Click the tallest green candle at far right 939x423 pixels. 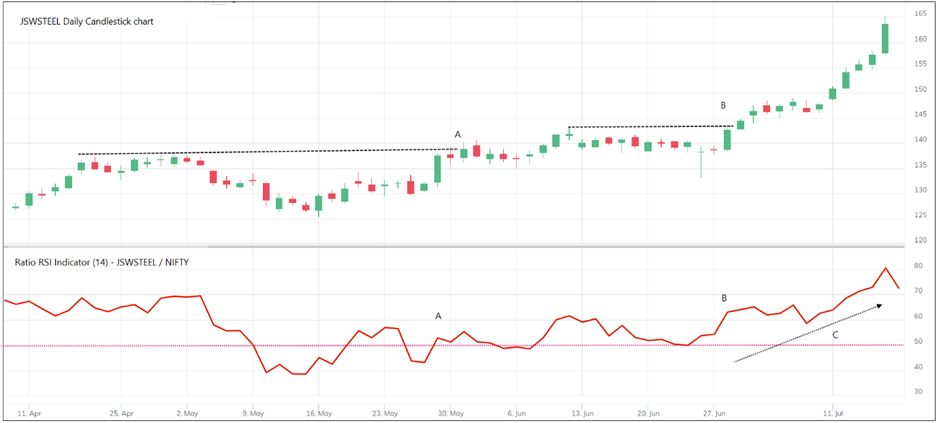click(x=885, y=38)
